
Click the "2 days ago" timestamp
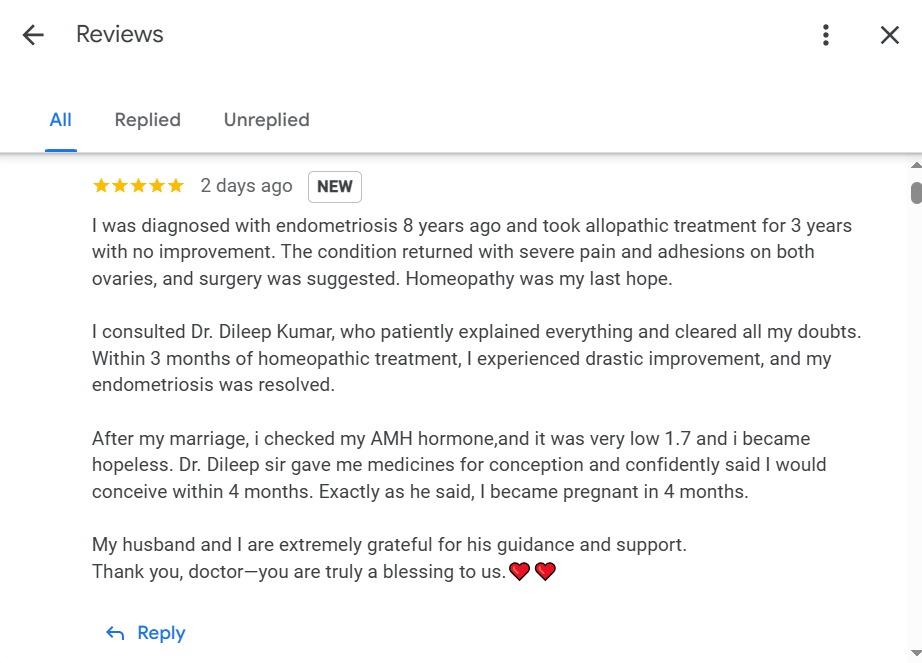[x=246, y=186]
